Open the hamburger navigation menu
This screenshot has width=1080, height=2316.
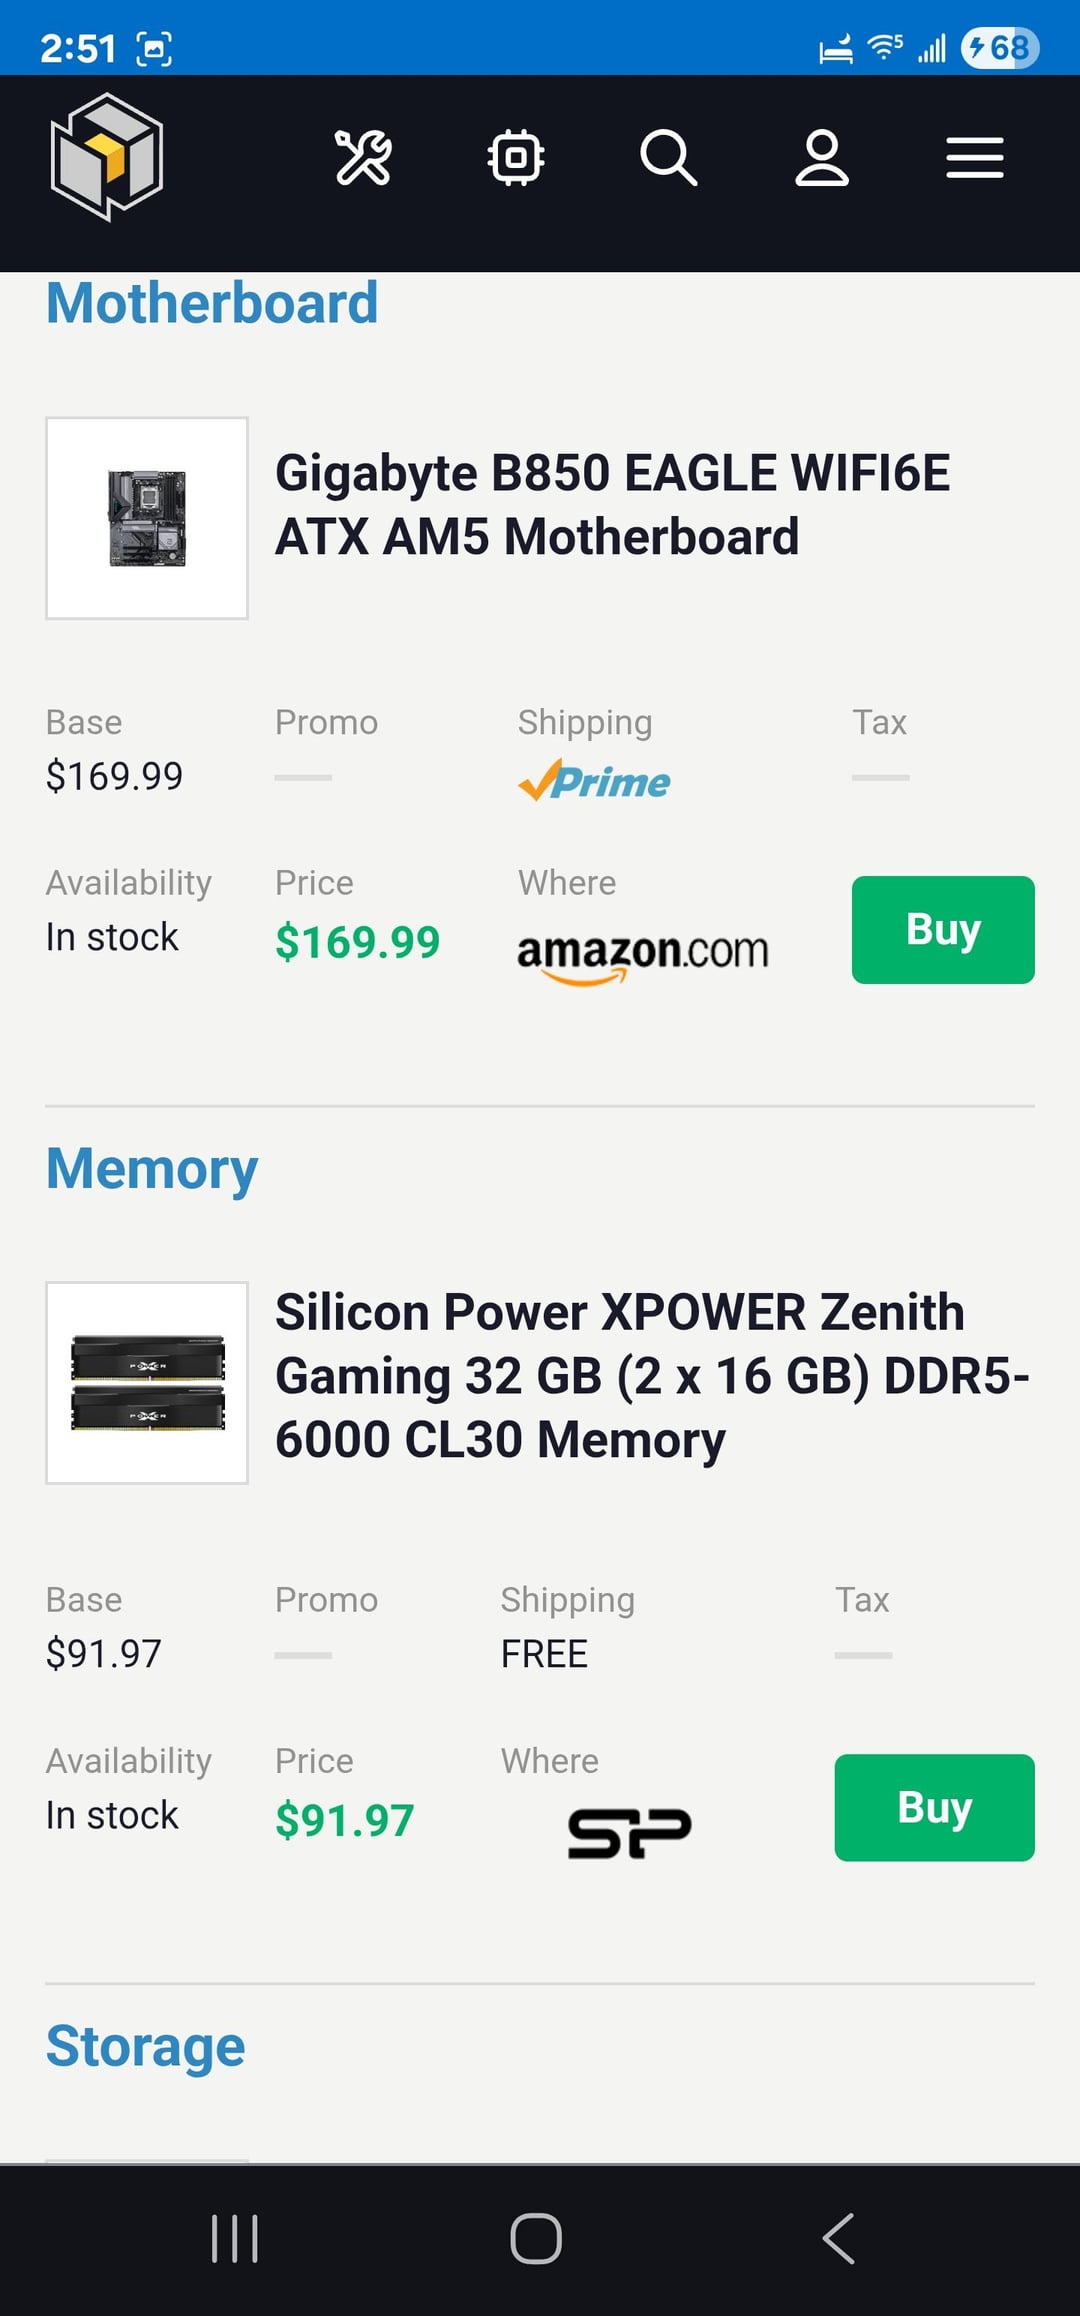pyautogui.click(x=975, y=158)
